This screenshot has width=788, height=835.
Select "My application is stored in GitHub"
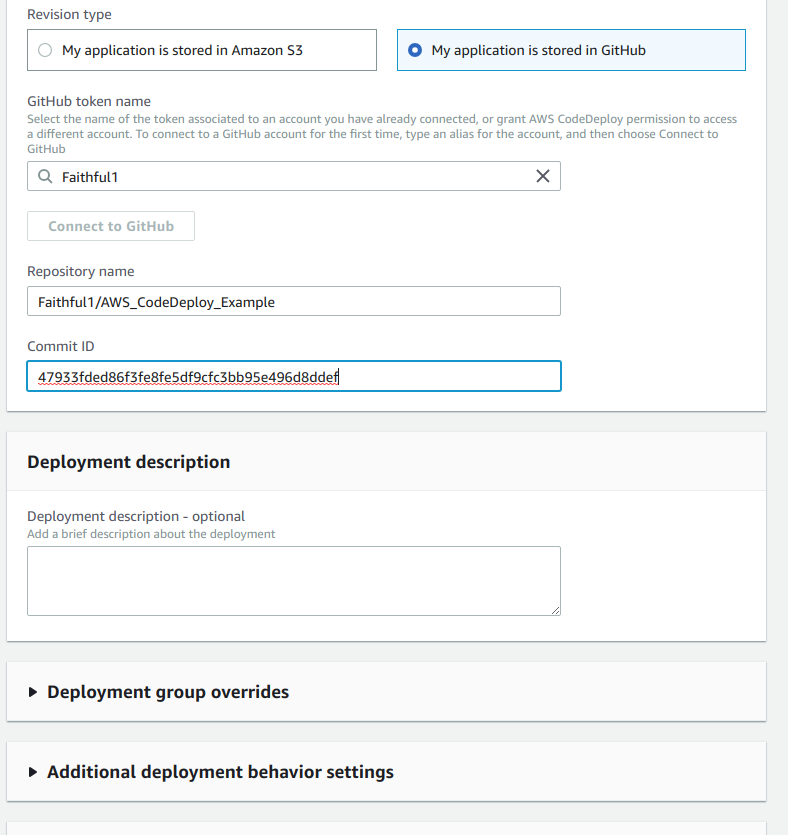(415, 50)
